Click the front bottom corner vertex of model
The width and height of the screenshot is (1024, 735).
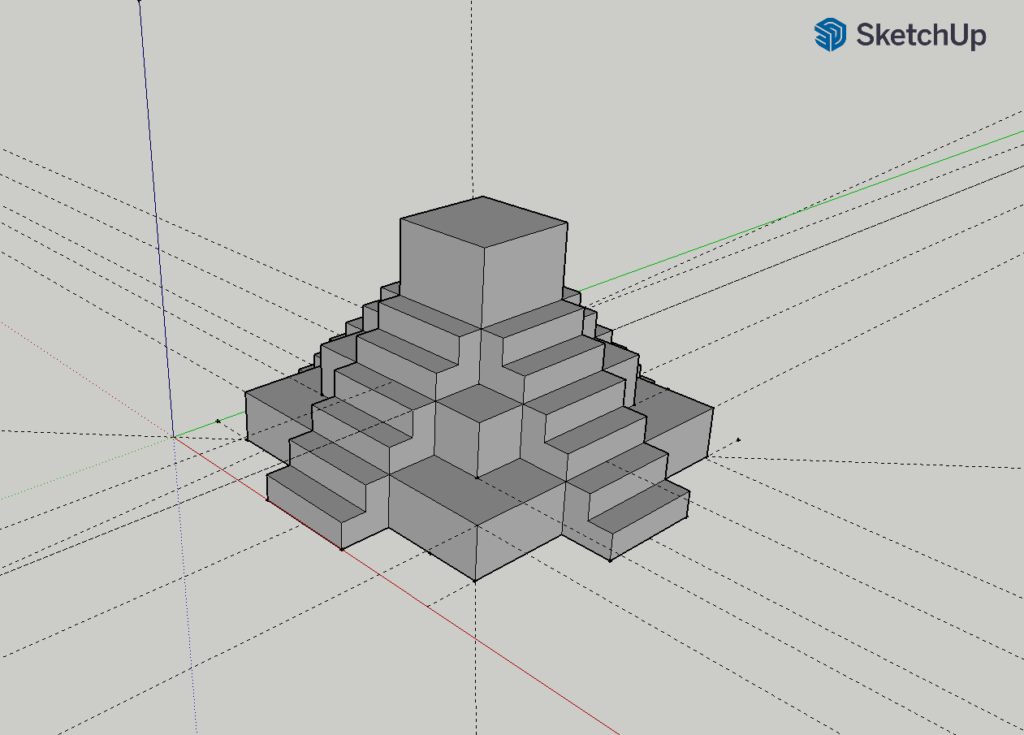pos(475,580)
